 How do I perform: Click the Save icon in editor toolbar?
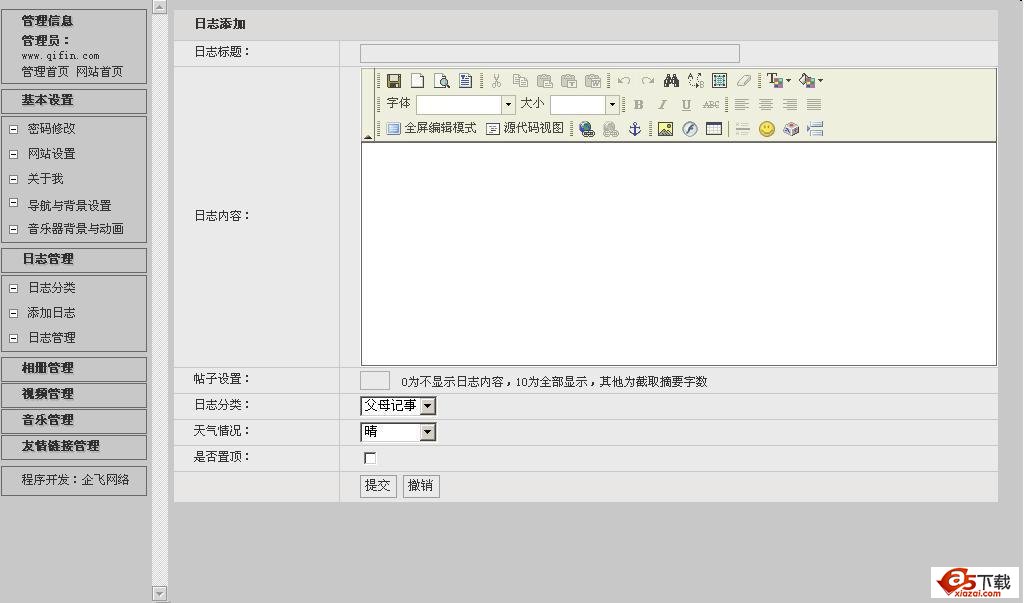[x=394, y=80]
